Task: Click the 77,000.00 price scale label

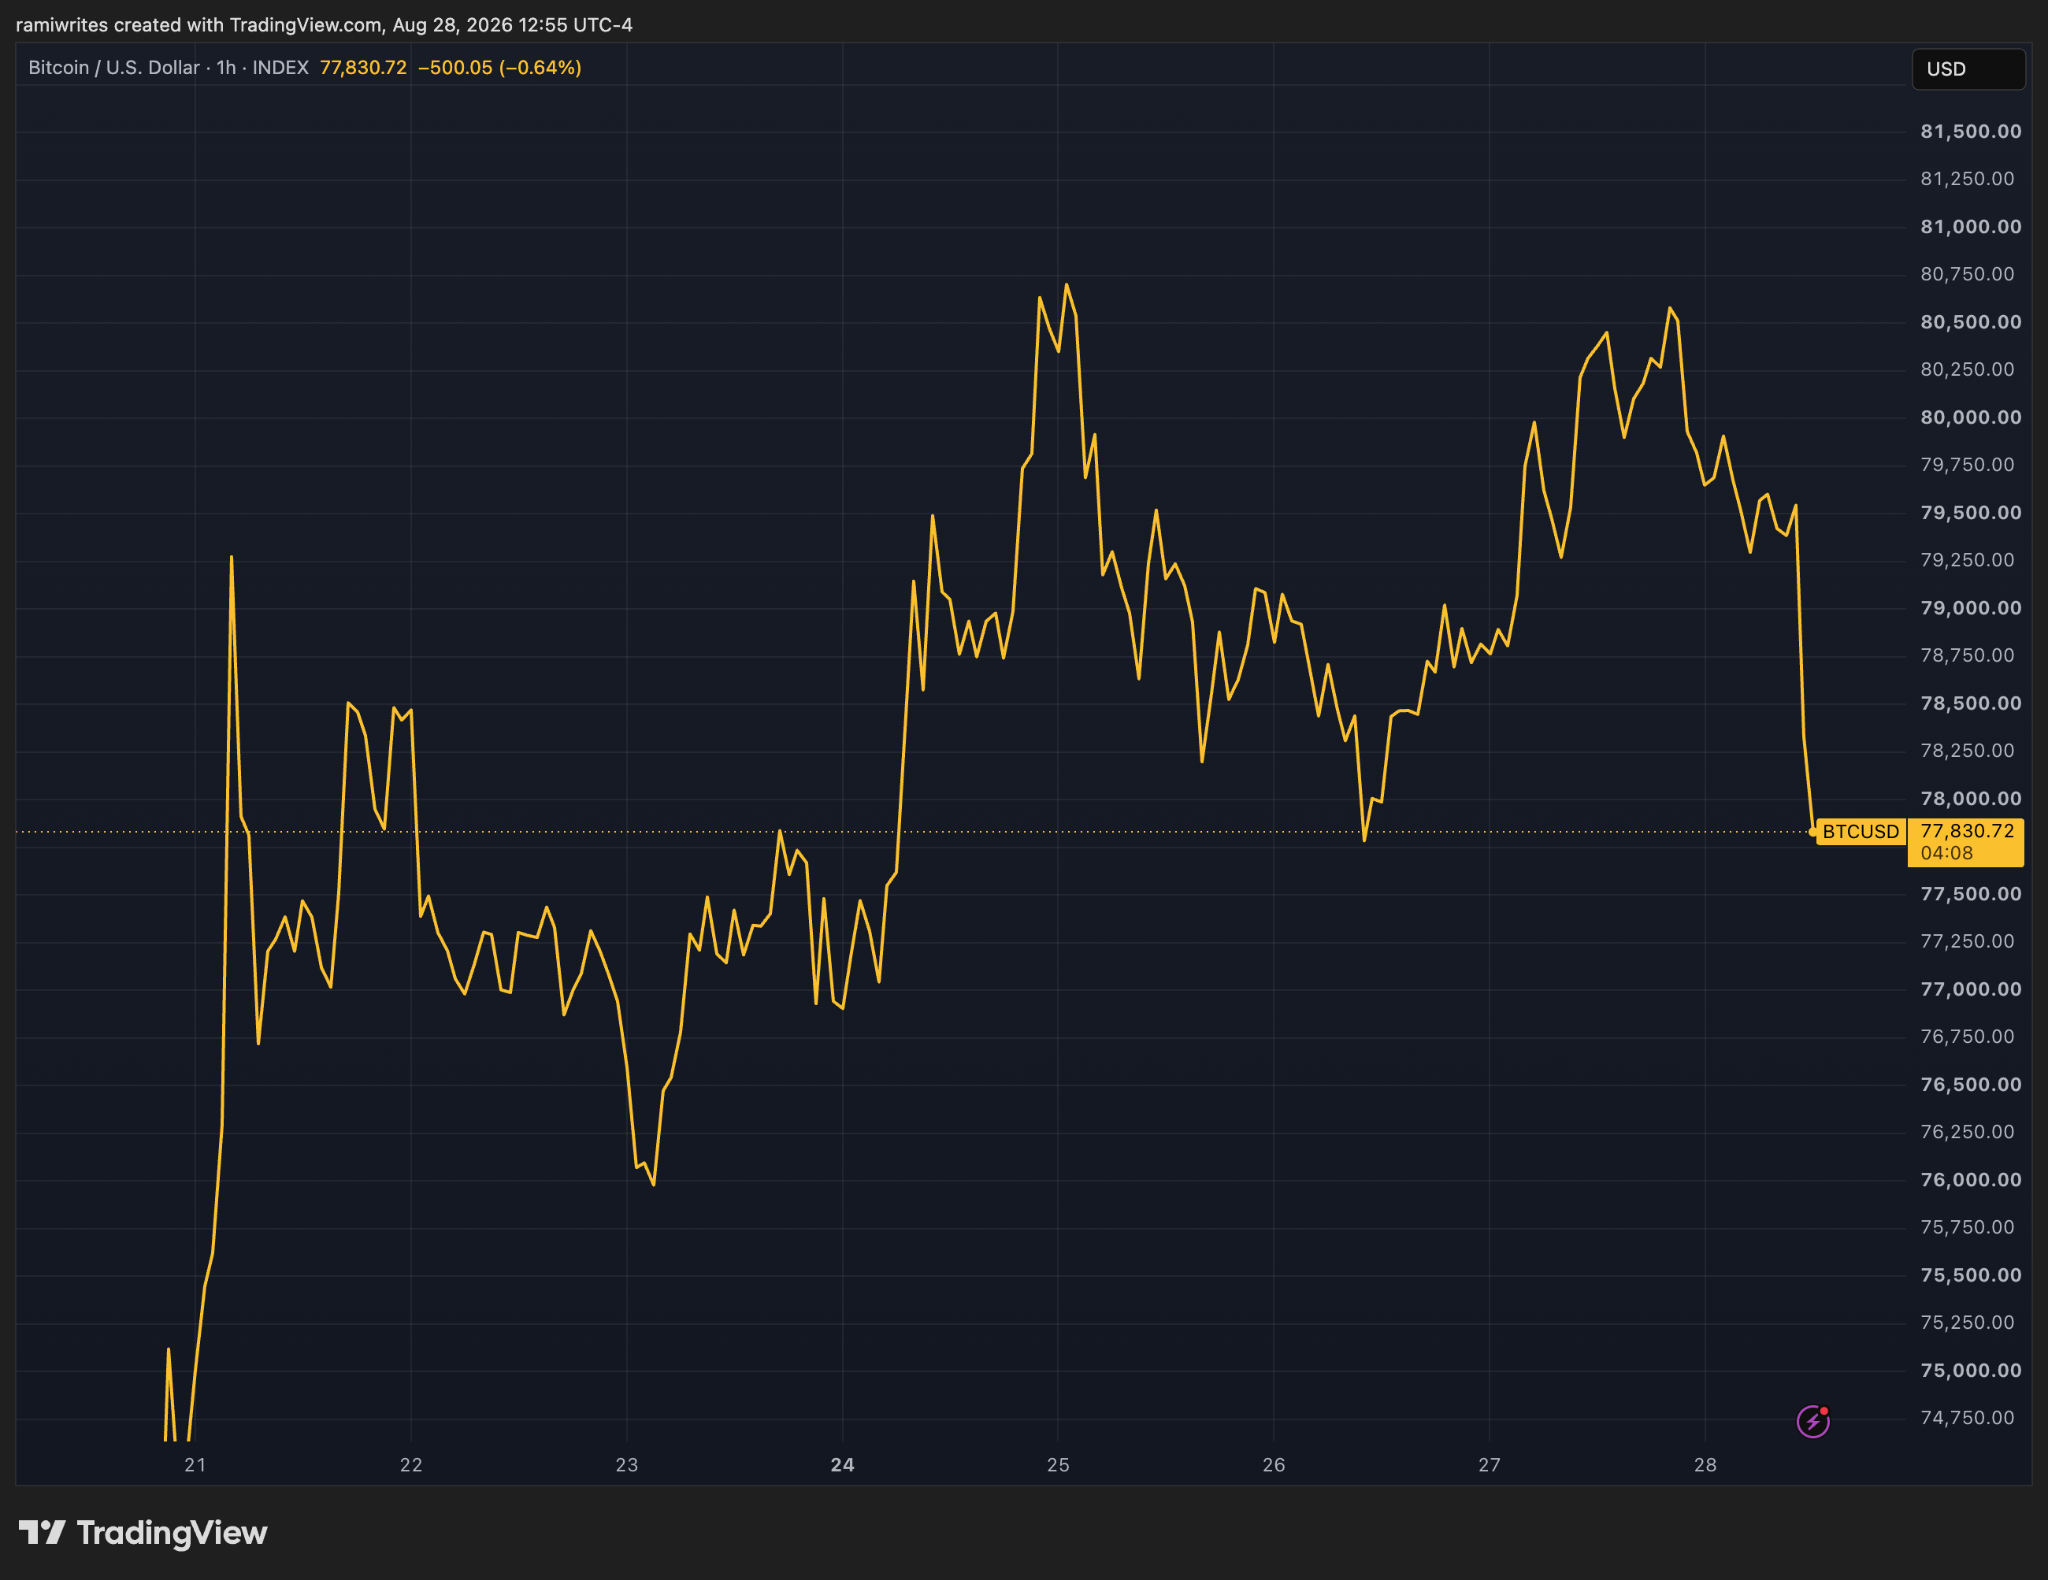Action: (1970, 989)
